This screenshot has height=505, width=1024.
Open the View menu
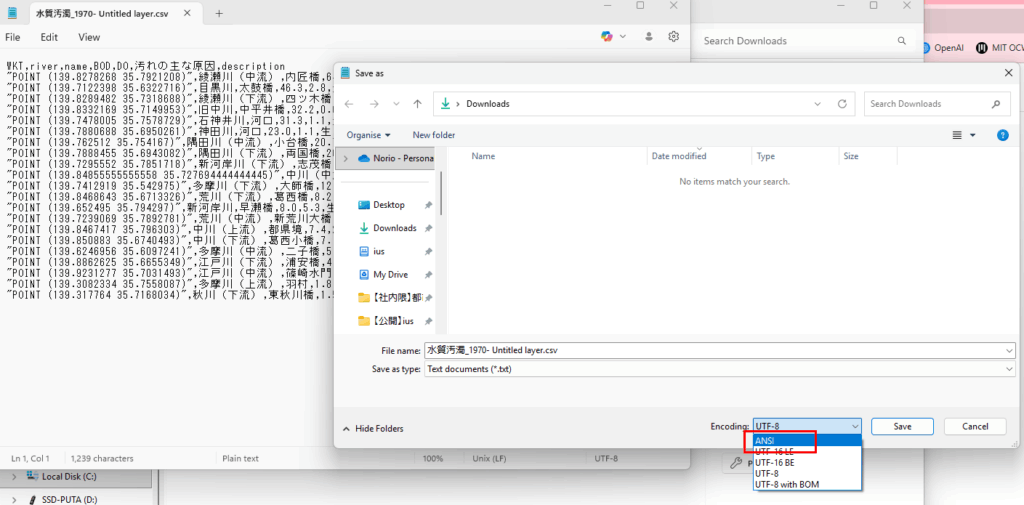coord(89,37)
